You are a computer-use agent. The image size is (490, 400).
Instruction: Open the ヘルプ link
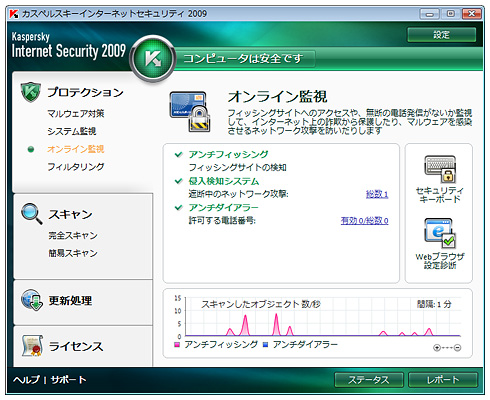point(26,379)
